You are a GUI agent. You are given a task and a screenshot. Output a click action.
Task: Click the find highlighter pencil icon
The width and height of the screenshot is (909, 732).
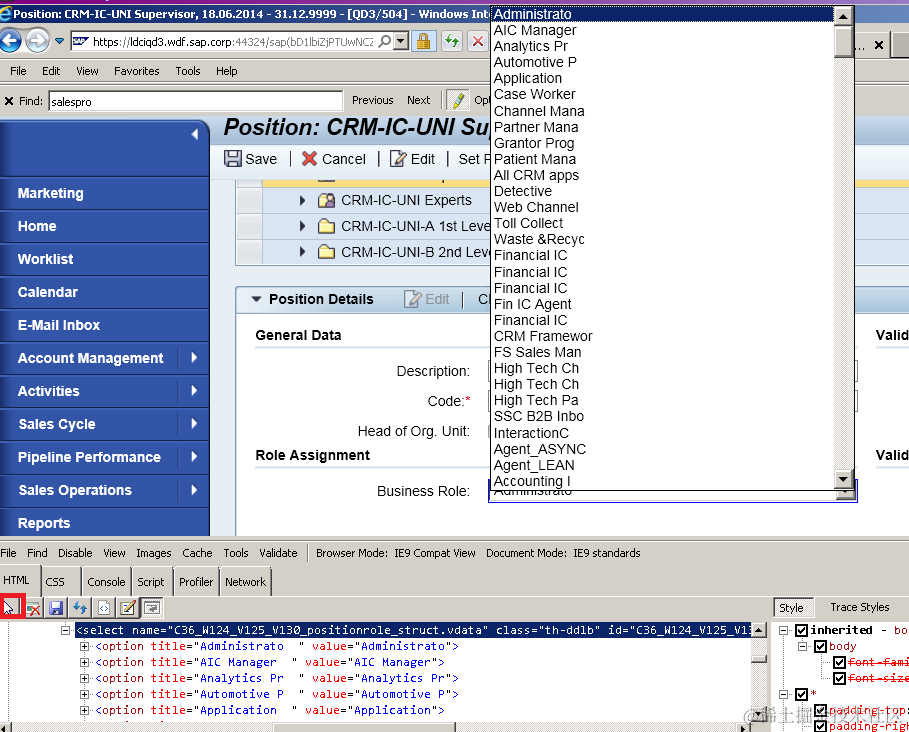[x=458, y=100]
